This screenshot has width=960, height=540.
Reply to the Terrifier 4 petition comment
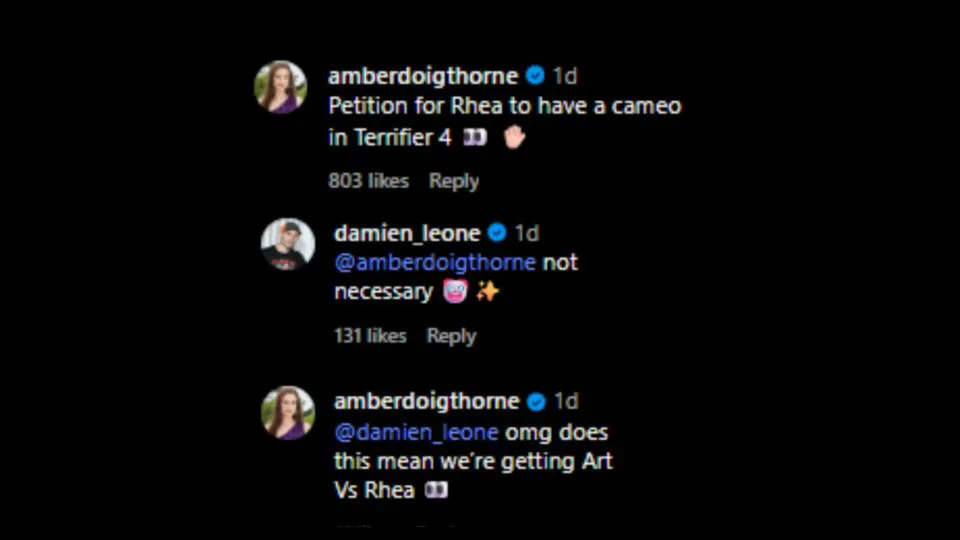tap(454, 181)
